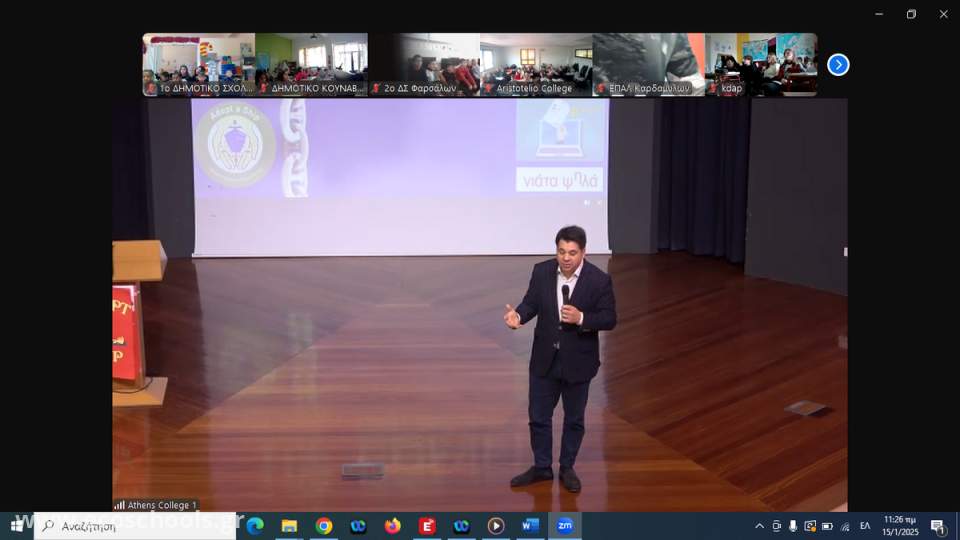Click the red E app taskbar icon
This screenshot has height=540, width=960.
pos(427,526)
